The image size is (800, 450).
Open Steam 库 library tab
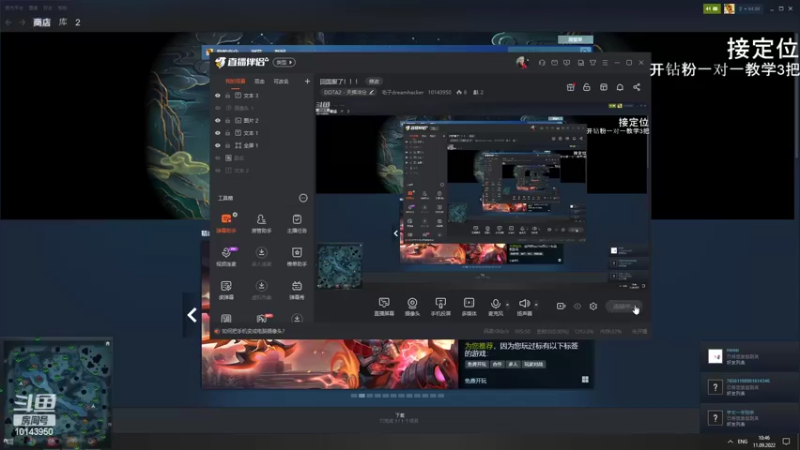tap(63, 22)
